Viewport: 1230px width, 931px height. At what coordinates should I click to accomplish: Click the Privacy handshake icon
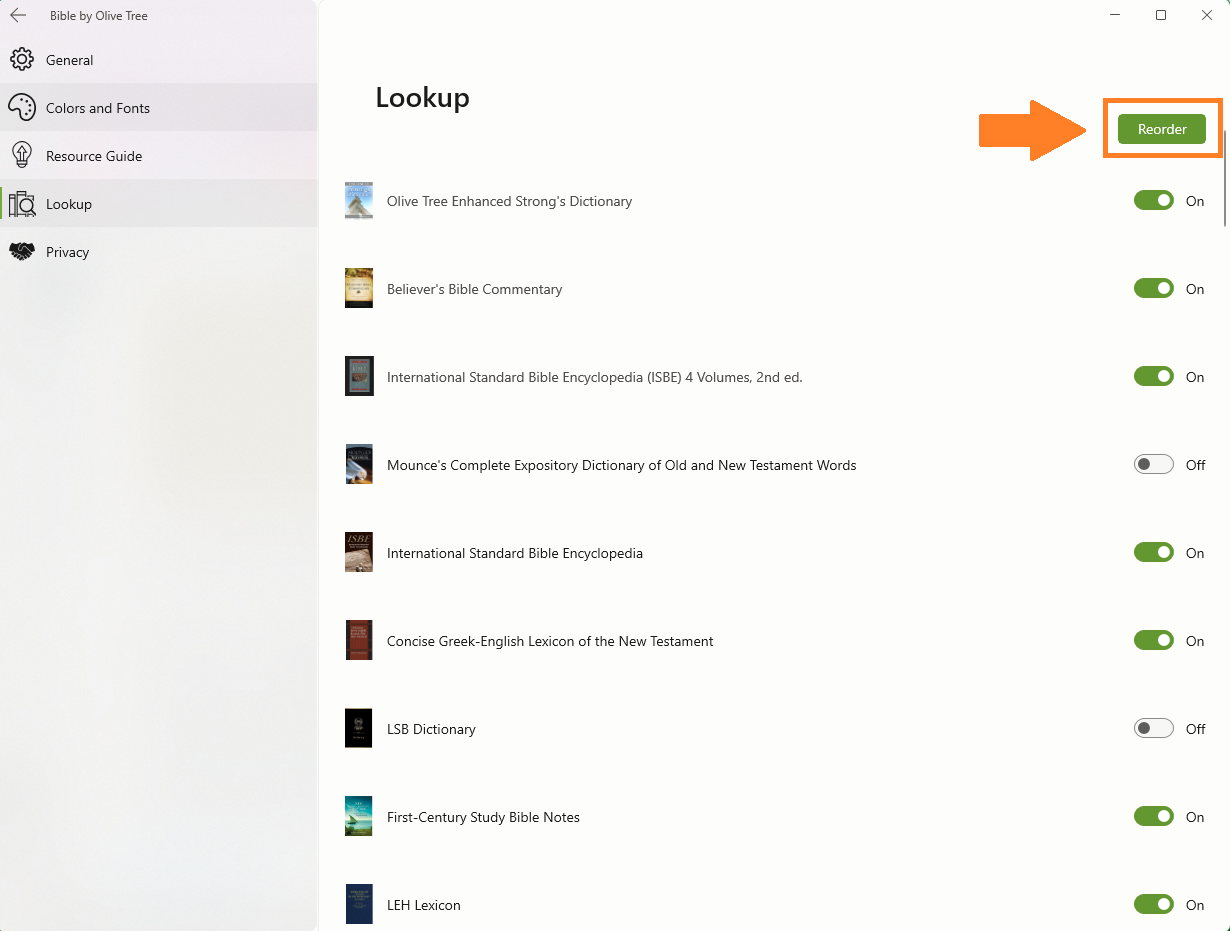click(x=22, y=252)
